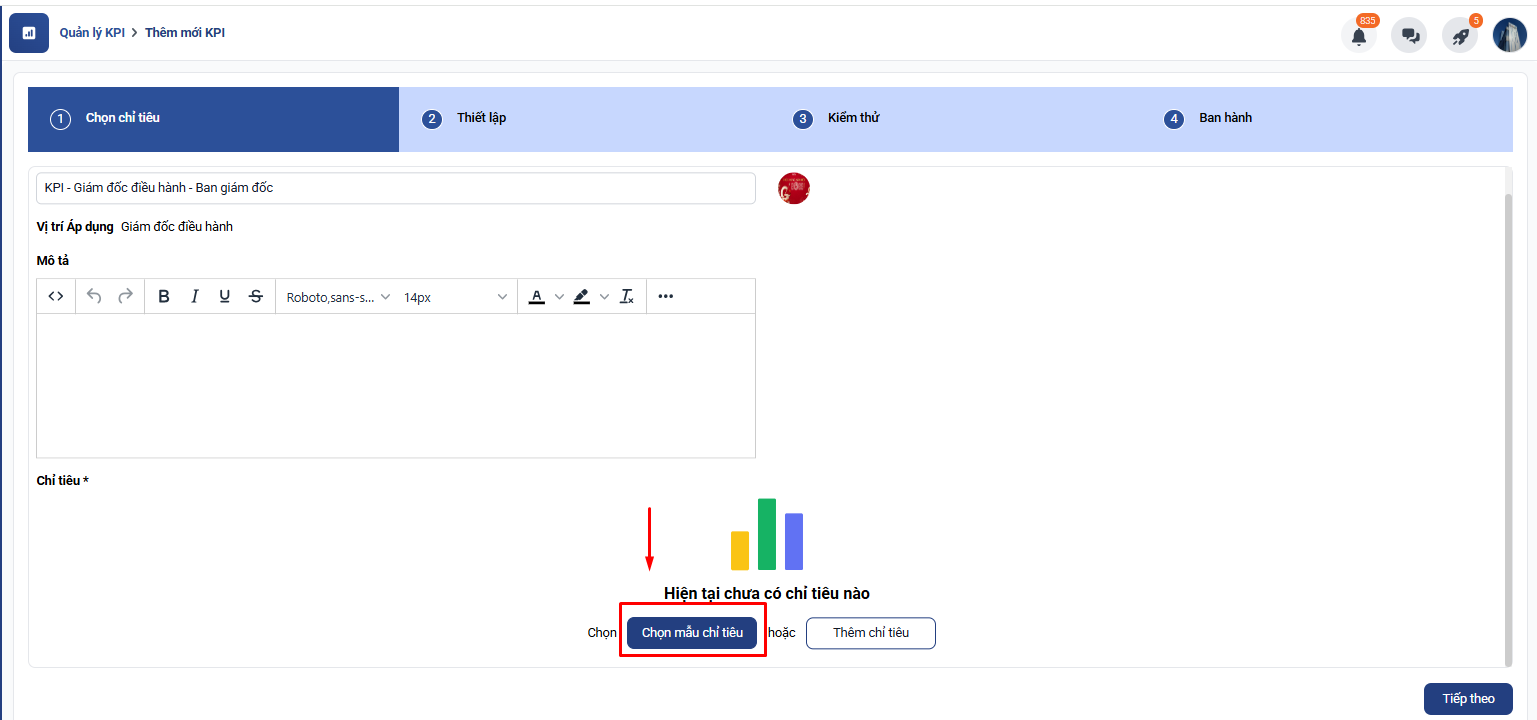1537x720 pixels.
Task: Click the source code view icon
Action: click(56, 296)
